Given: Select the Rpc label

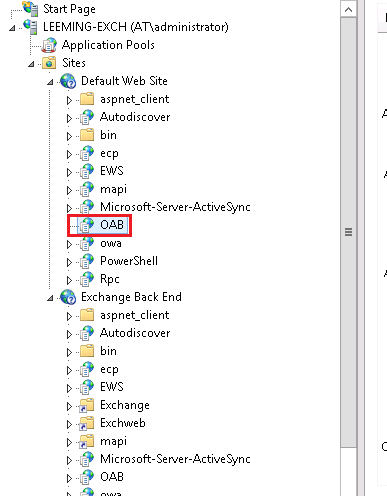Looking at the screenshot, I should pyautogui.click(x=110, y=279).
